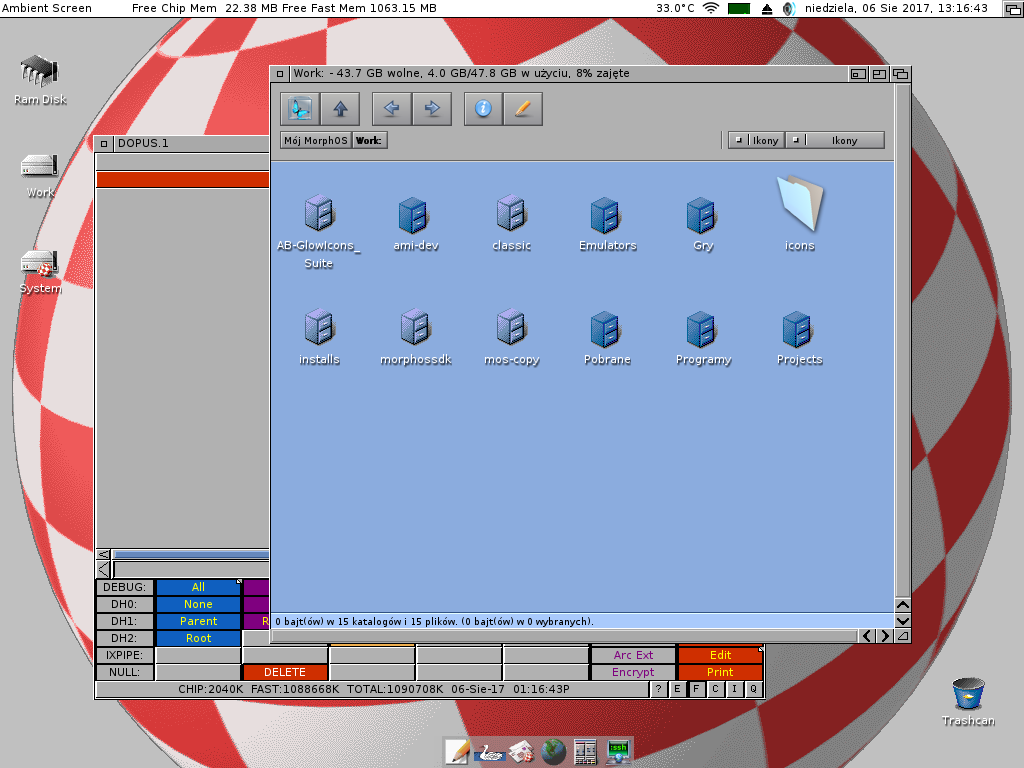Screen dimensions: 1024x768
Task: Select the Programy drawer icon
Action: click(x=703, y=337)
